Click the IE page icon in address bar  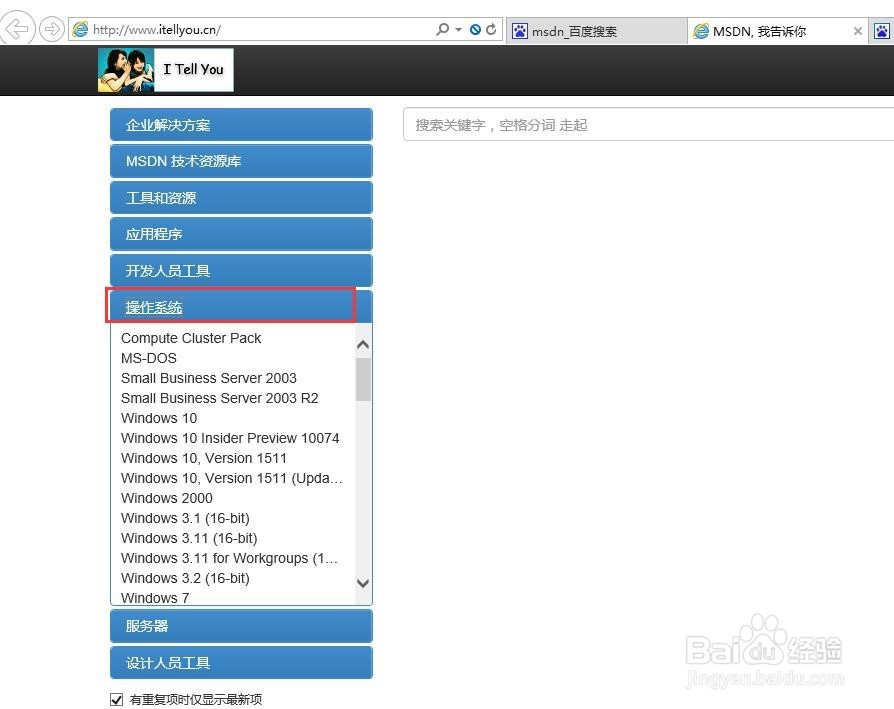[80, 29]
